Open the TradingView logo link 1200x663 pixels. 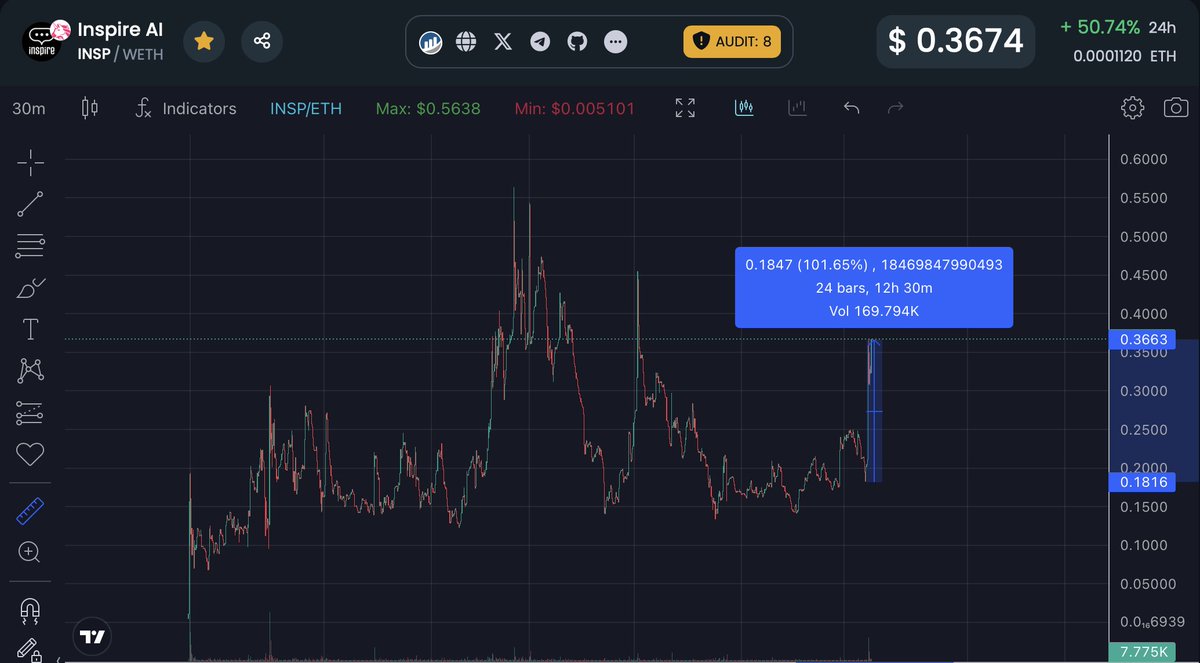[x=93, y=636]
